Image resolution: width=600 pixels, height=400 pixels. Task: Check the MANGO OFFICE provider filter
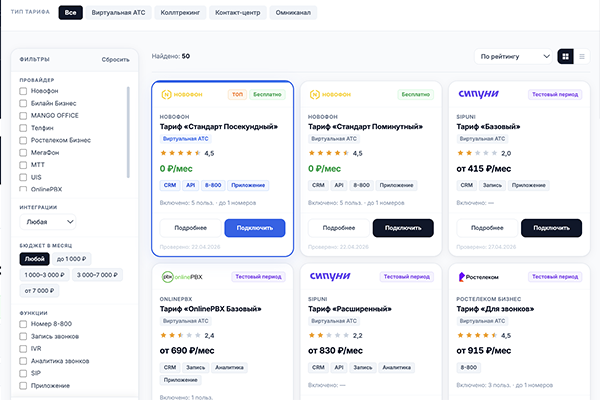pos(23,116)
